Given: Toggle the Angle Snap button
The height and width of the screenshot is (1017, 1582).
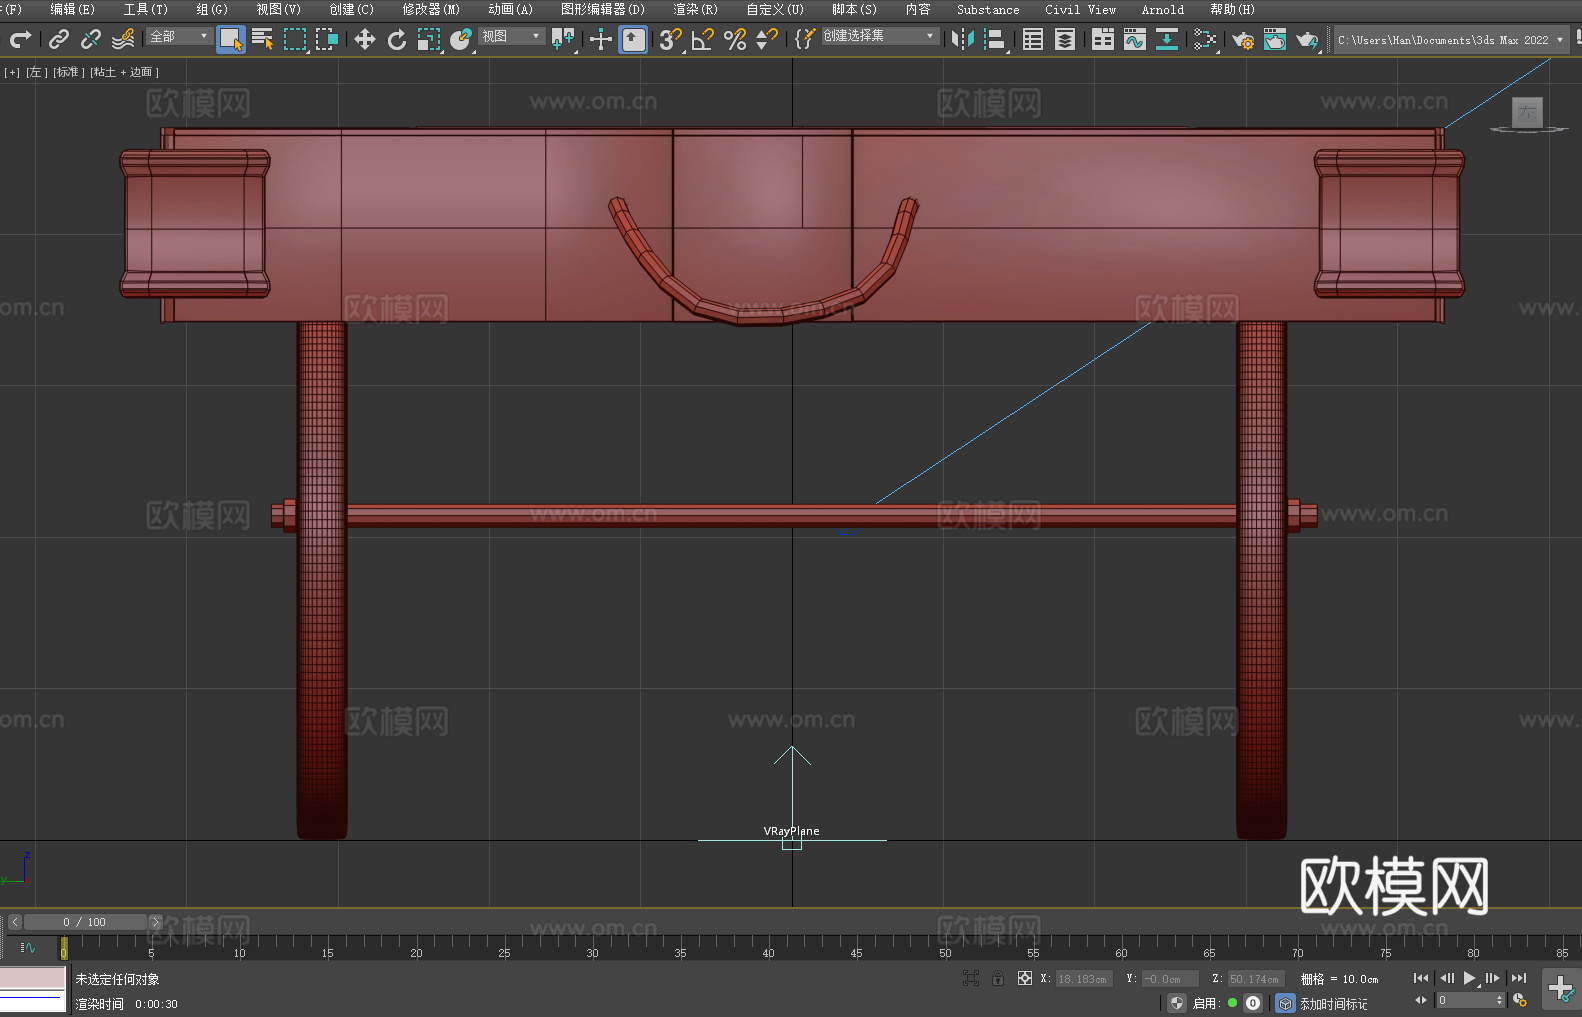Looking at the screenshot, I should [702, 39].
